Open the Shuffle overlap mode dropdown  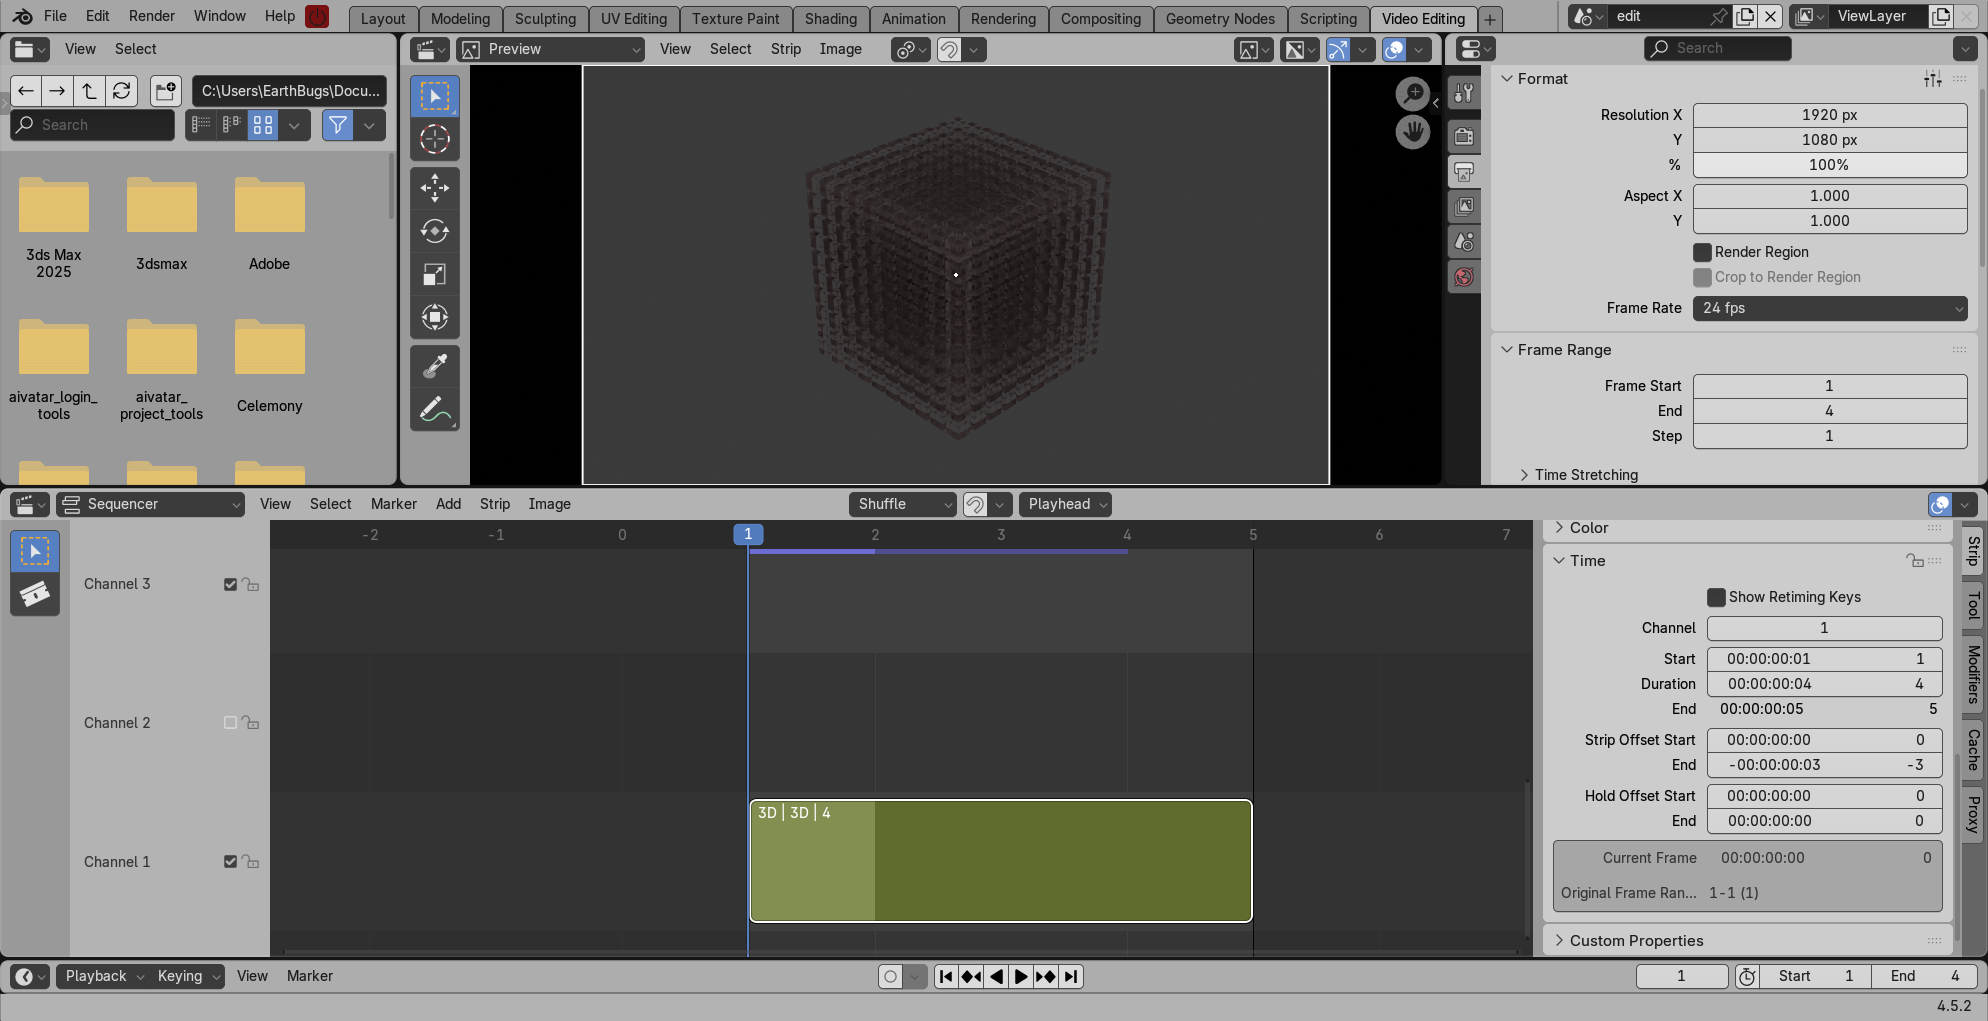coord(903,504)
